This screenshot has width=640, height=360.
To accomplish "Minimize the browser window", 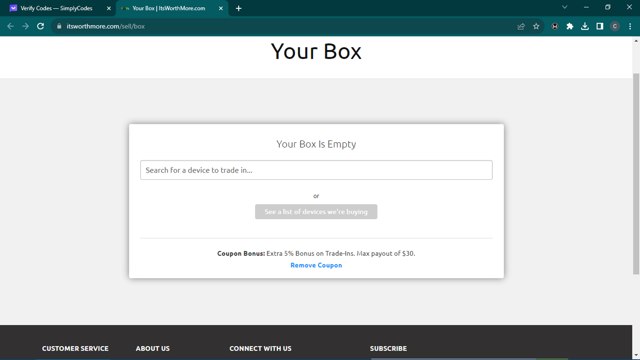I will pyautogui.click(x=586, y=7).
